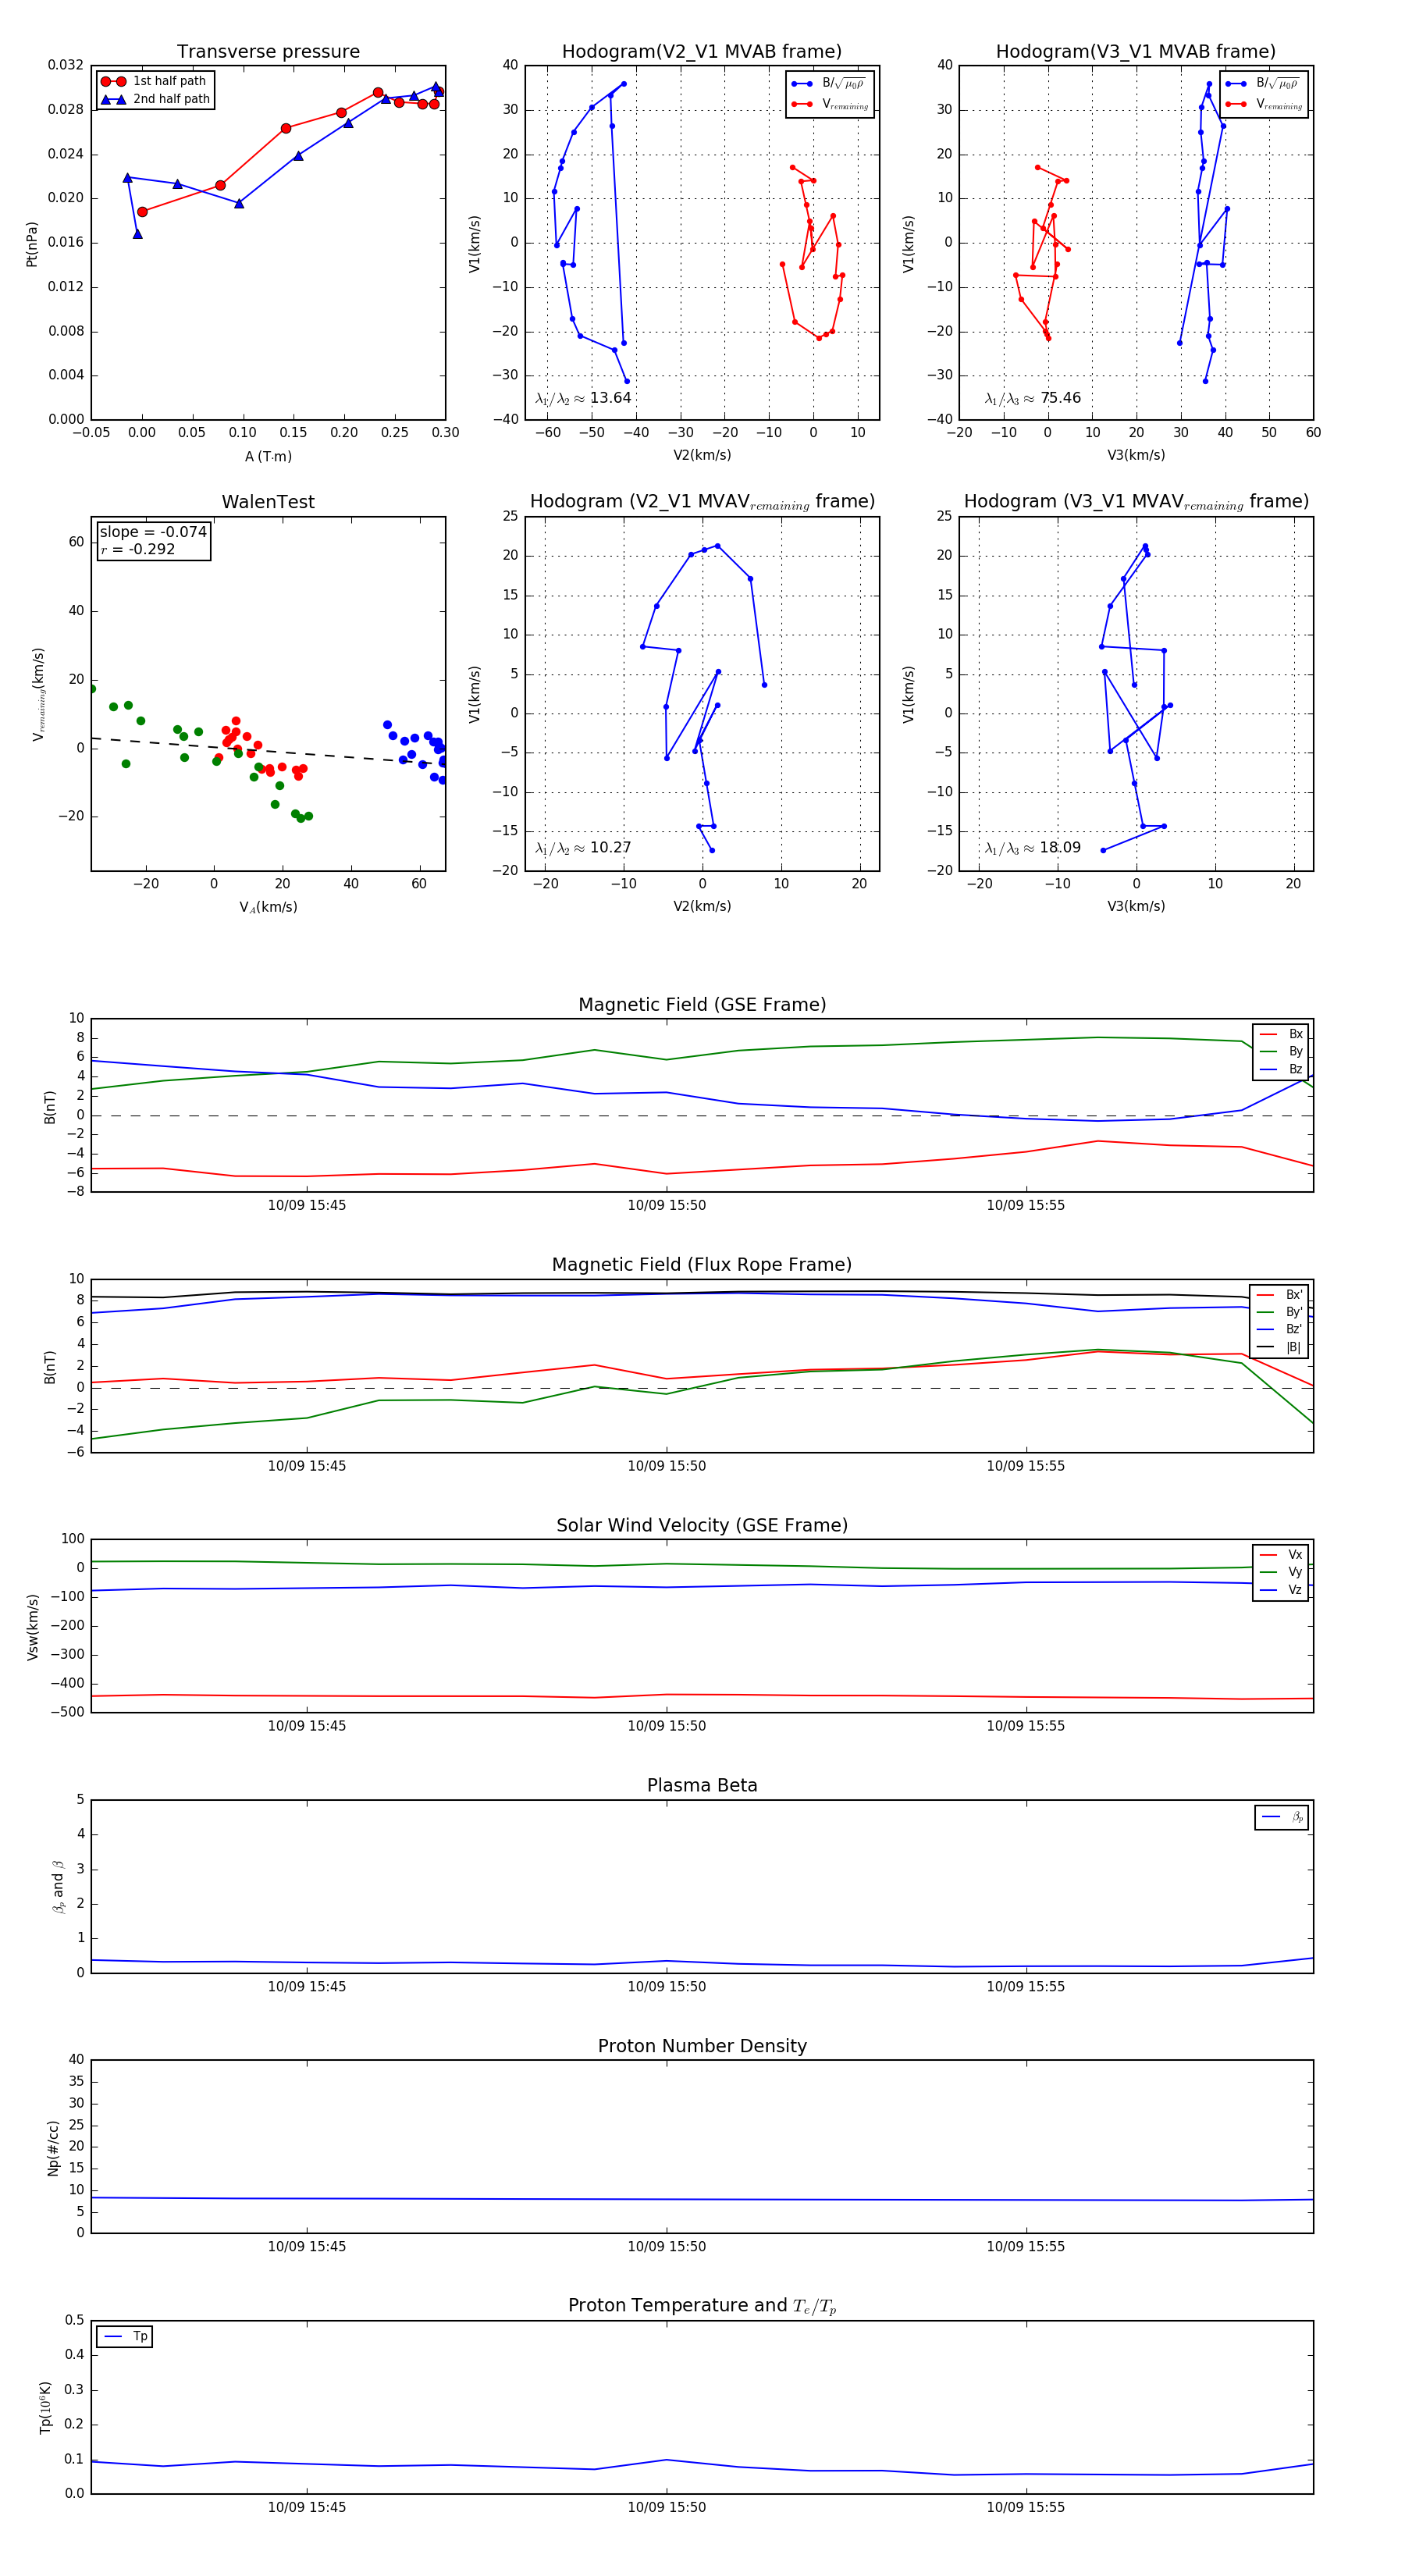Click the 'A (T·m)' x-axis label
The image size is (1405, 2576).
(x=268, y=457)
